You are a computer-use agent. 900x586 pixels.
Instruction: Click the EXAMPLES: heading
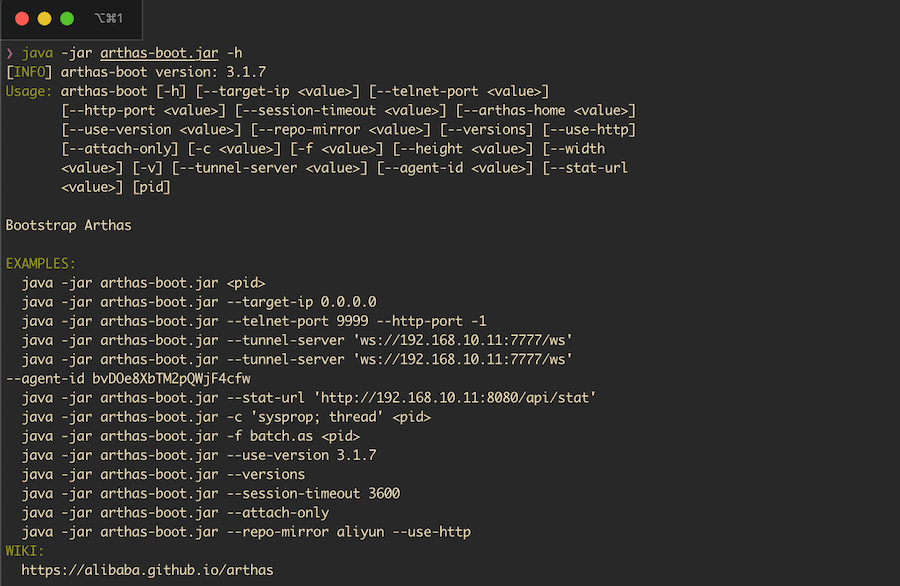click(40, 263)
